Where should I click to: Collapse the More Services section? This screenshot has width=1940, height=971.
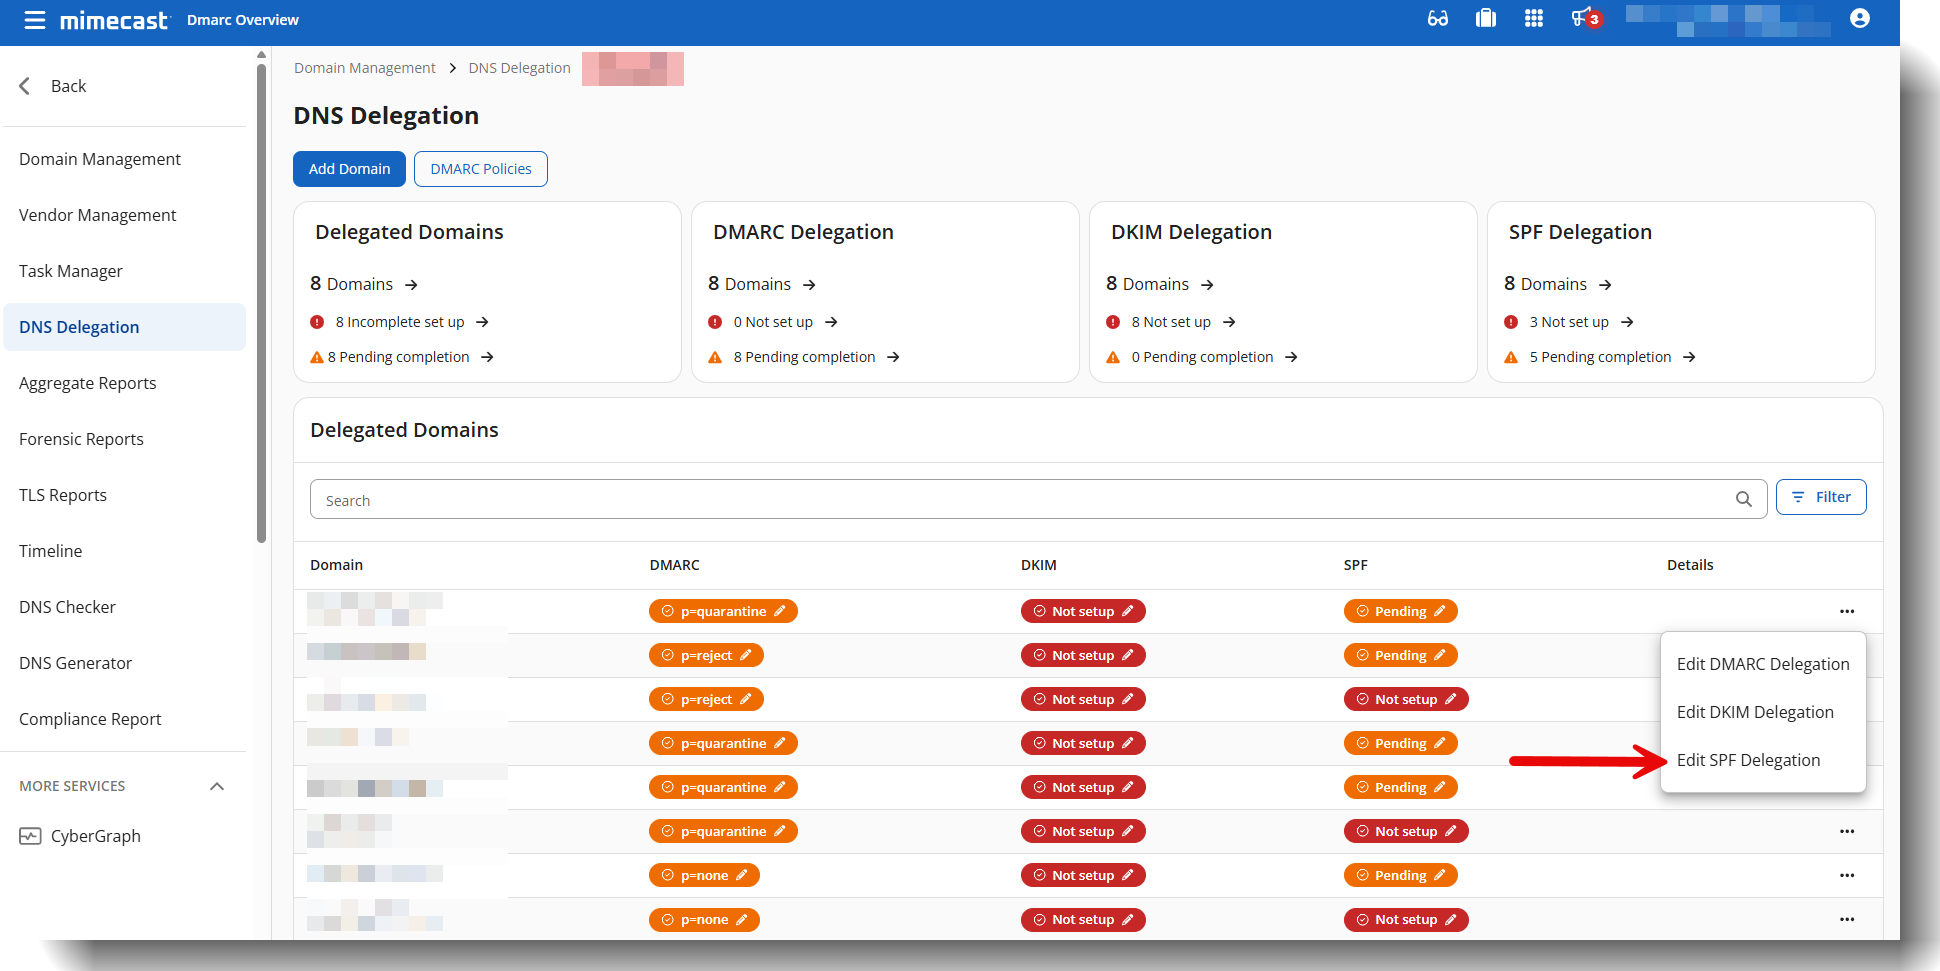pyautogui.click(x=217, y=786)
